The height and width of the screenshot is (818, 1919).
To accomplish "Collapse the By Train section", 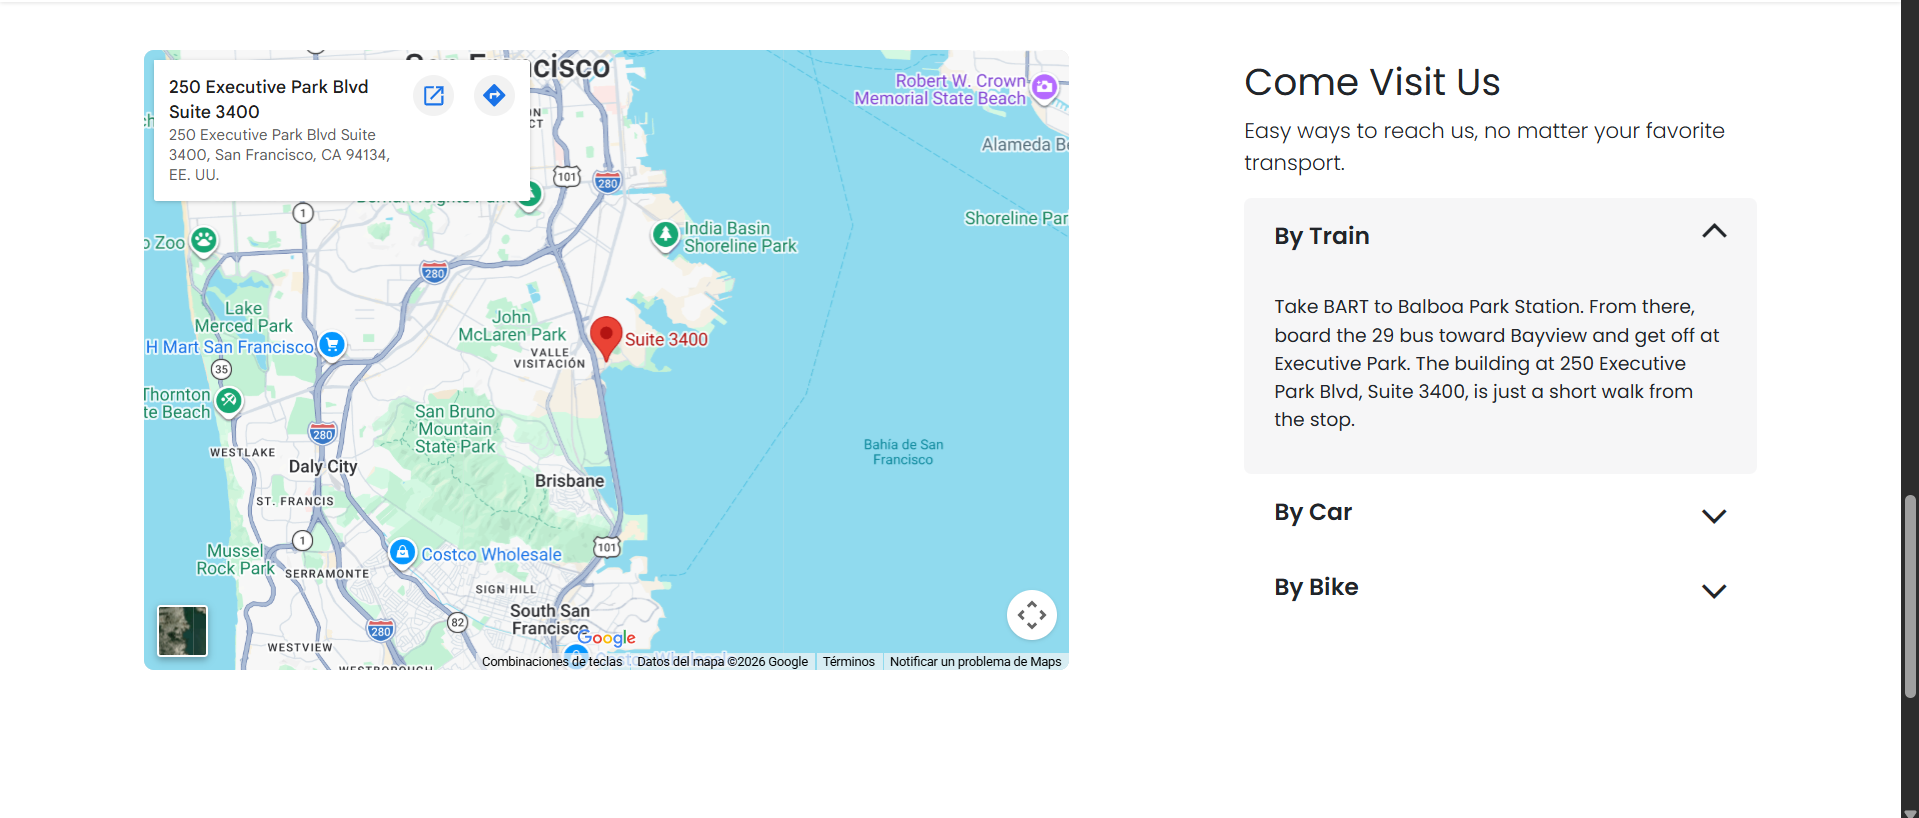I will coord(1714,232).
